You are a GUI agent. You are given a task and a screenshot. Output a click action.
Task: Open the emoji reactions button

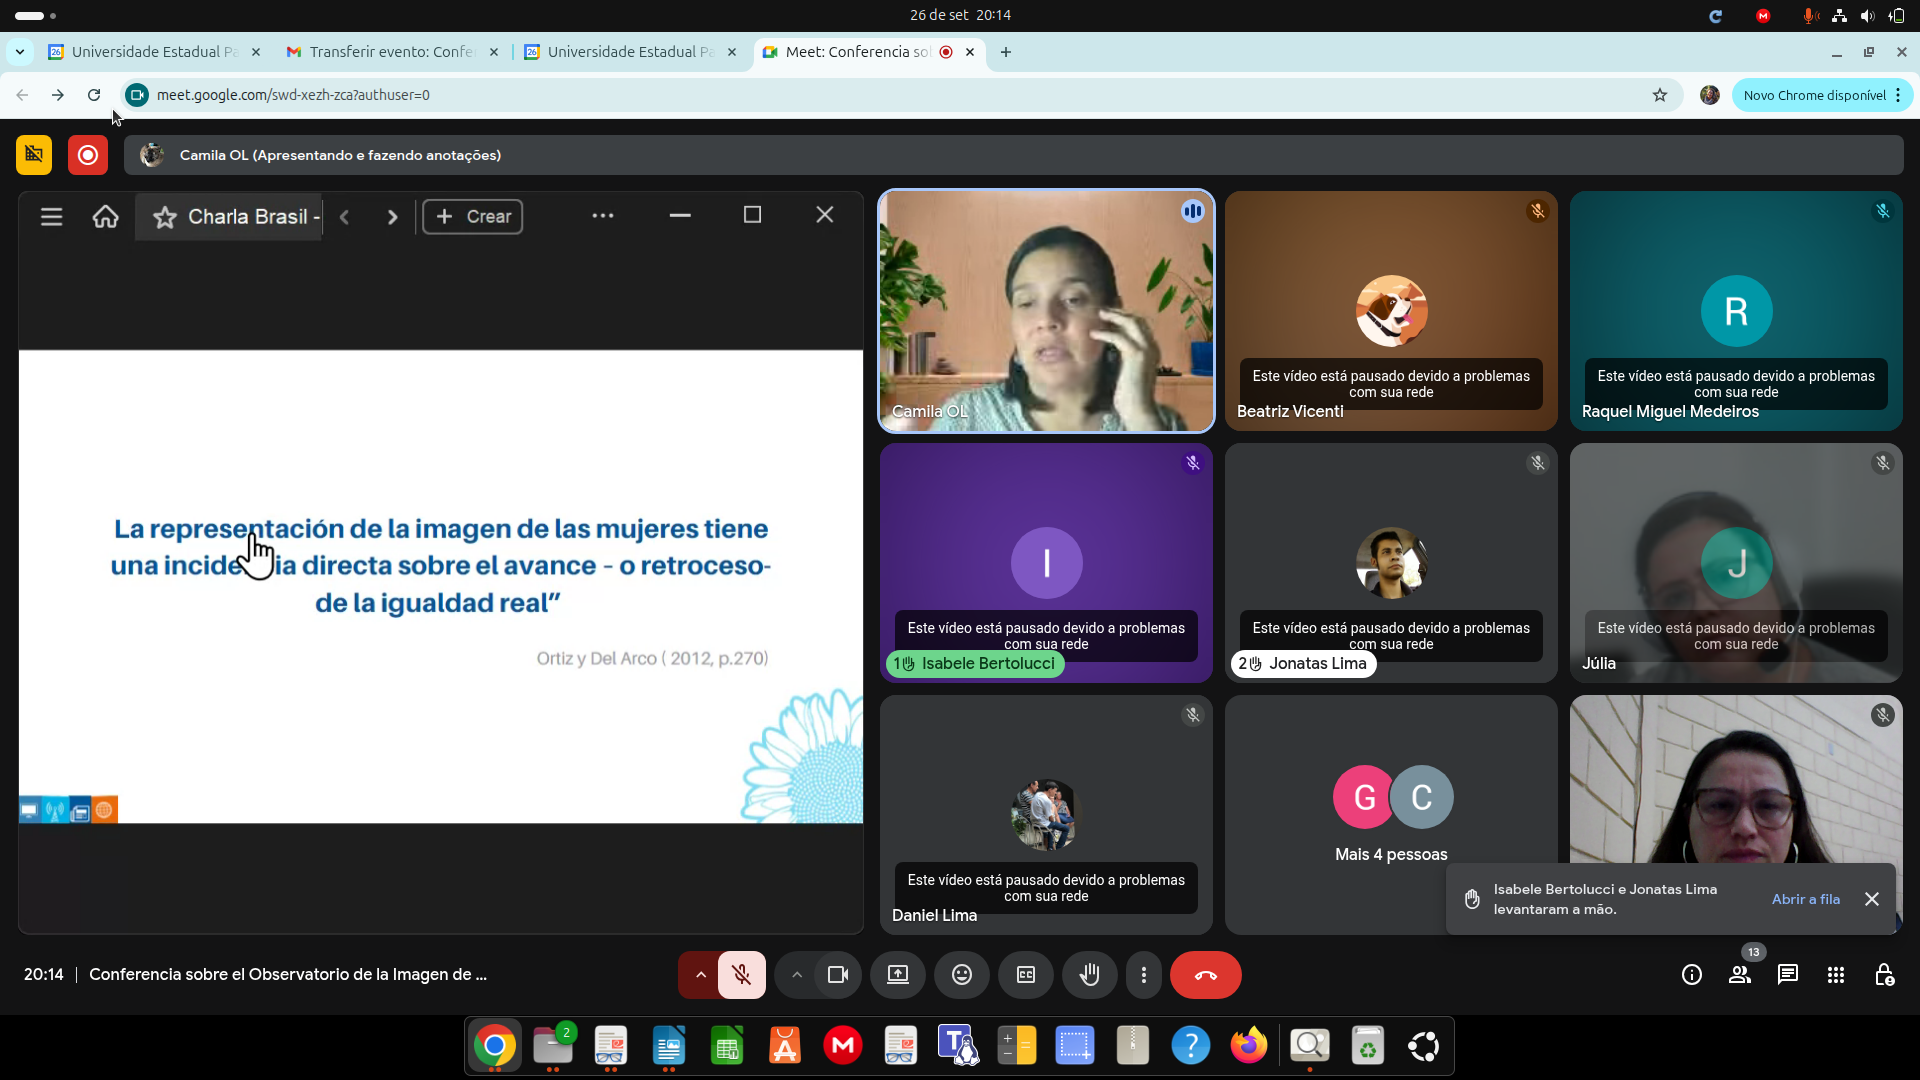pos(961,975)
